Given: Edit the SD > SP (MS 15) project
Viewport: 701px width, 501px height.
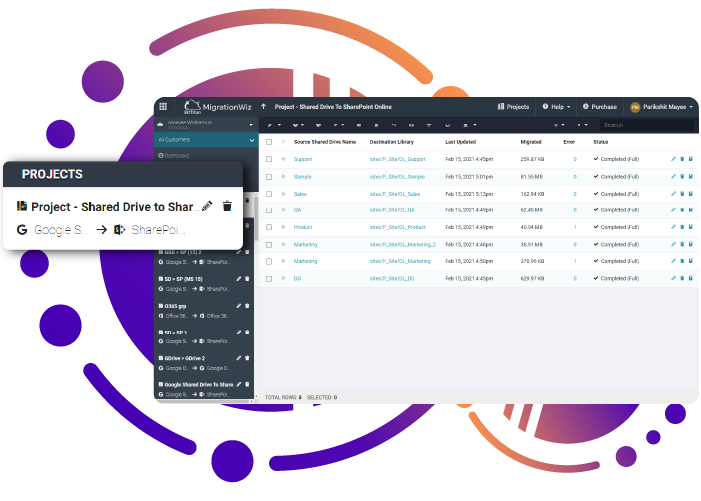Looking at the screenshot, I should pyautogui.click(x=239, y=278).
